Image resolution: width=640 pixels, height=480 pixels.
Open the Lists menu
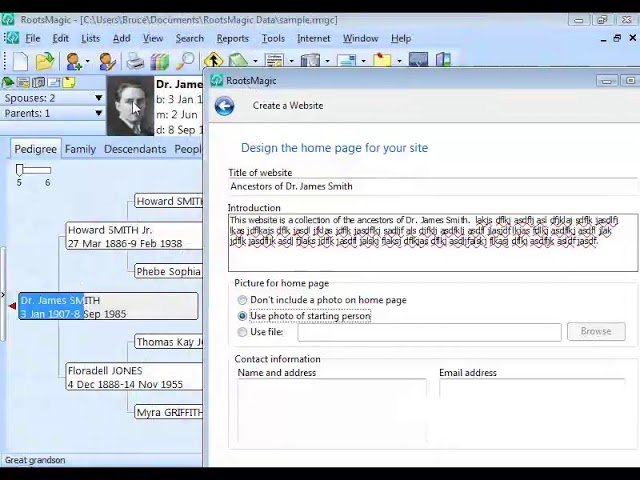pos(90,38)
